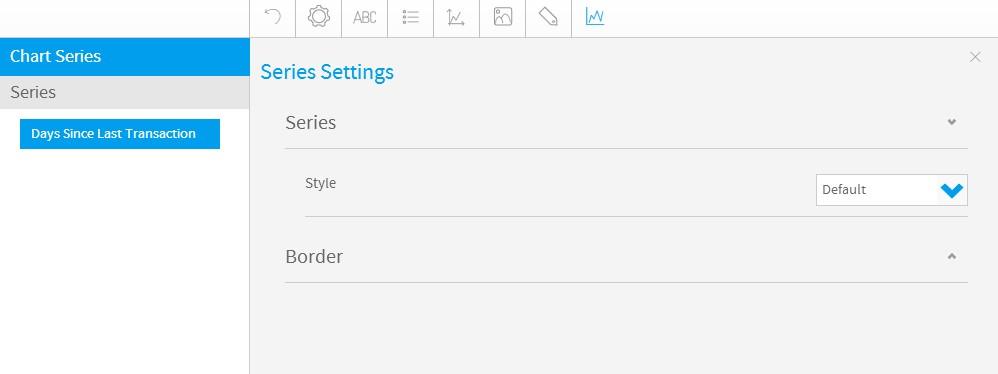The width and height of the screenshot is (998, 374).
Task: Select the blue series line chart icon
Action: pyautogui.click(x=594, y=17)
